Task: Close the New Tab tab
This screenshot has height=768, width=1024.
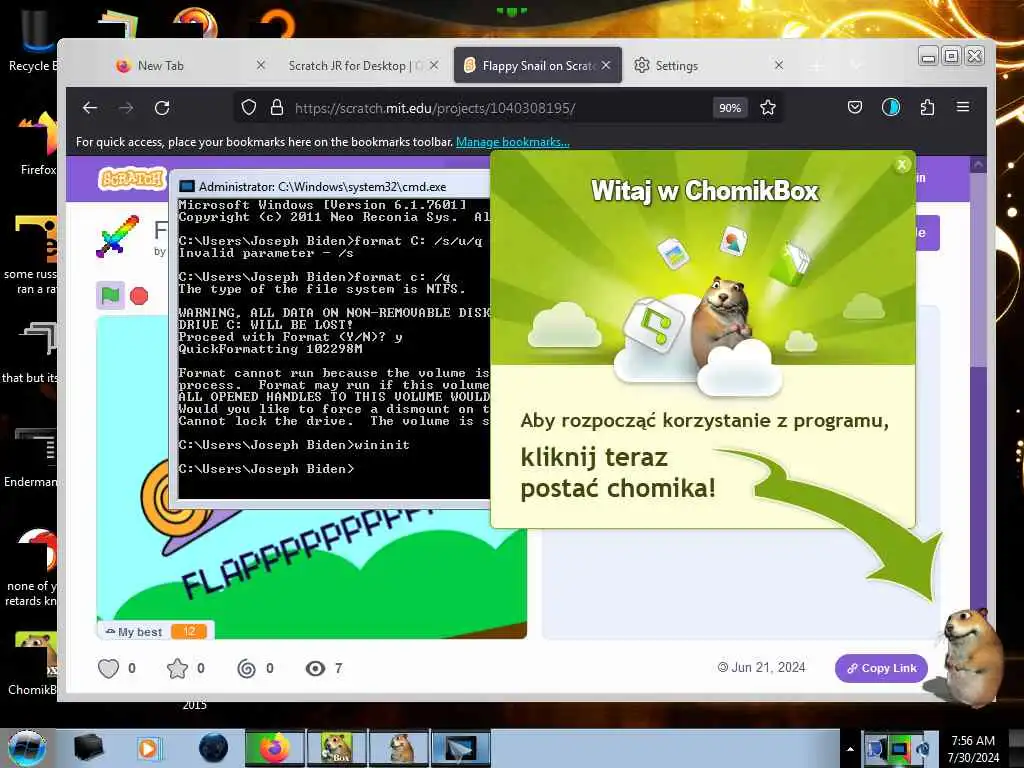Action: tap(261, 65)
